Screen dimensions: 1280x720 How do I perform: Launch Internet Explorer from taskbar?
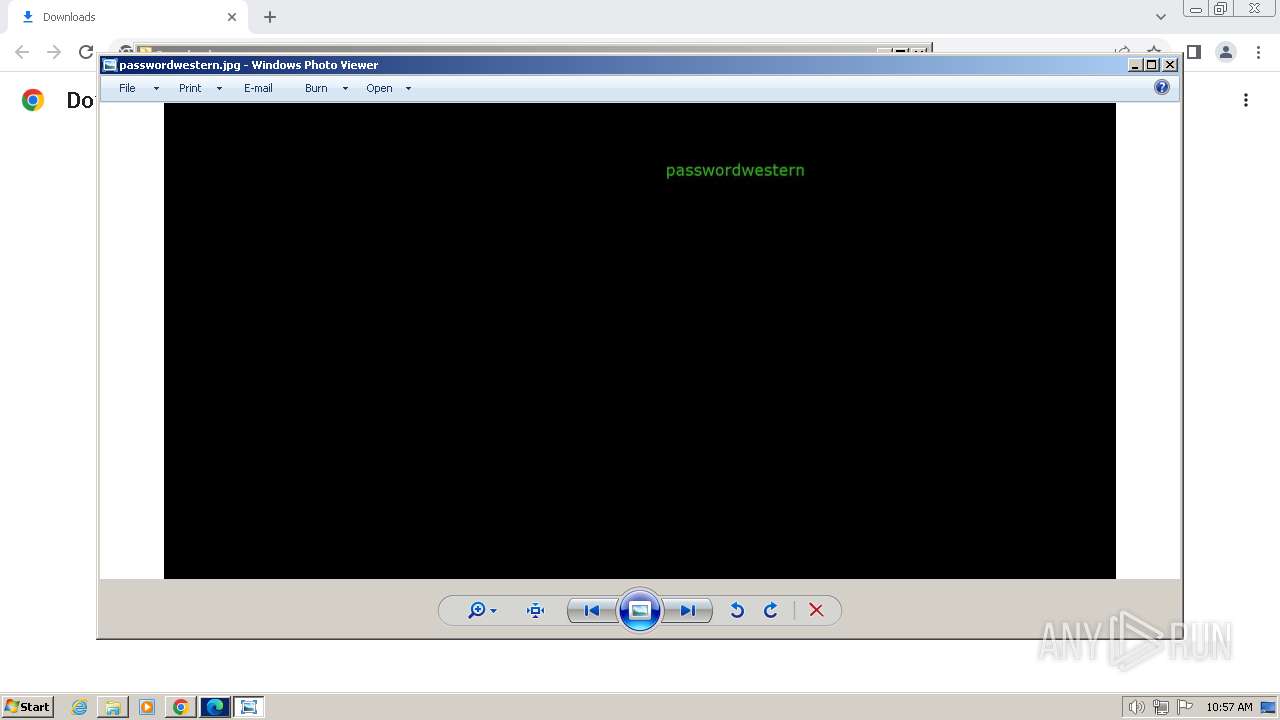[80, 707]
